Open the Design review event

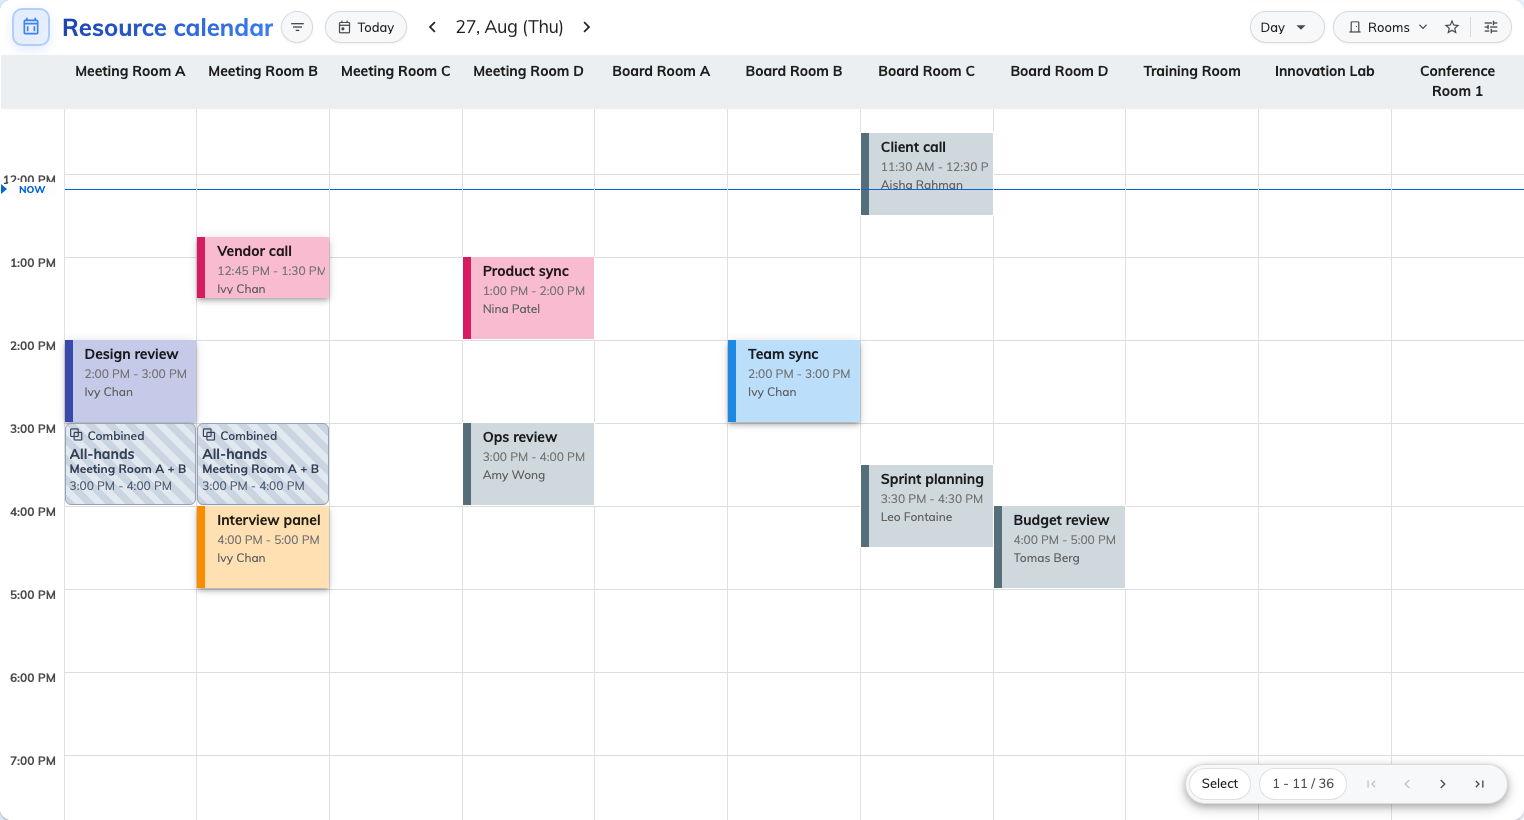point(131,381)
